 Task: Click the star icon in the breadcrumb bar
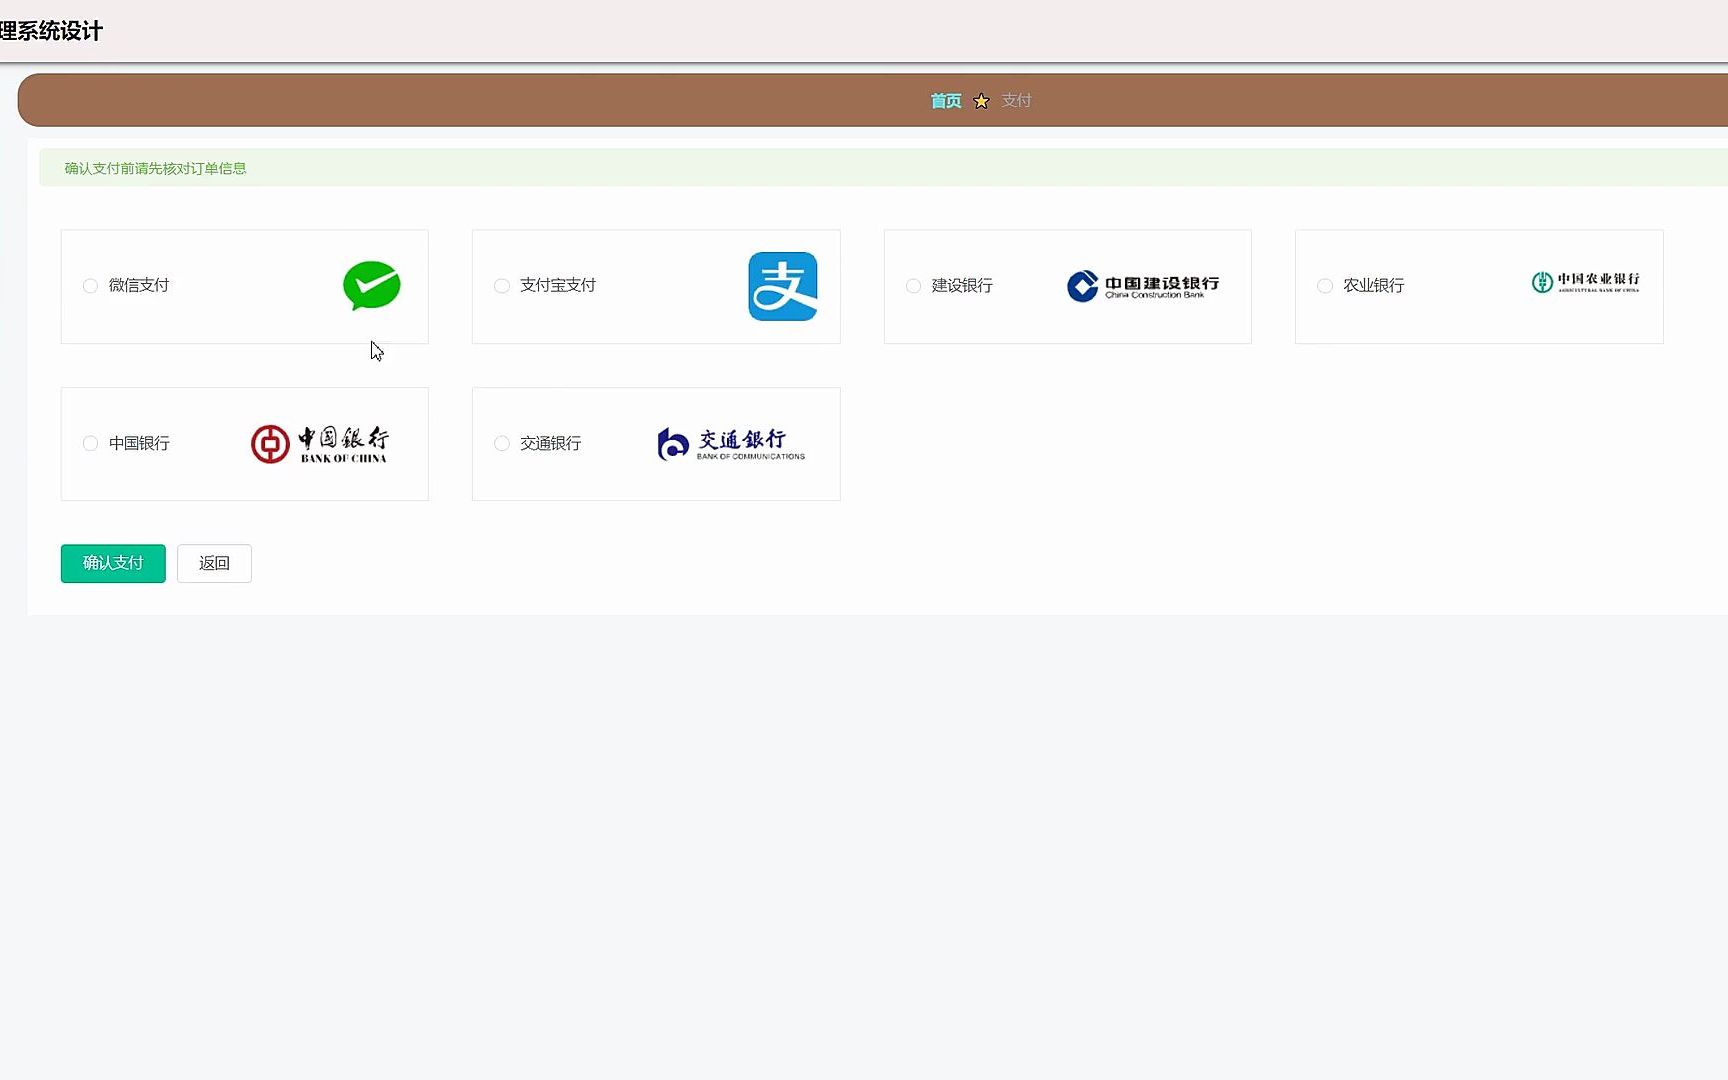coord(981,100)
